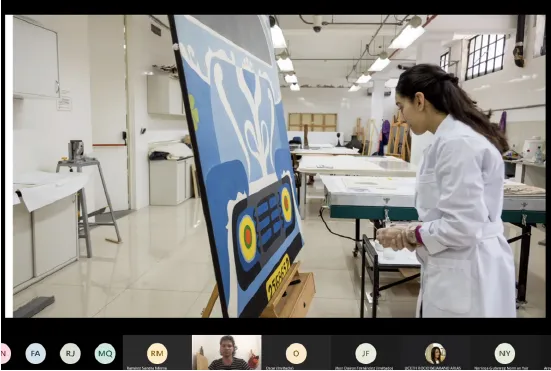
Task: Open the MQ participant avatar
Action: pos(105,353)
